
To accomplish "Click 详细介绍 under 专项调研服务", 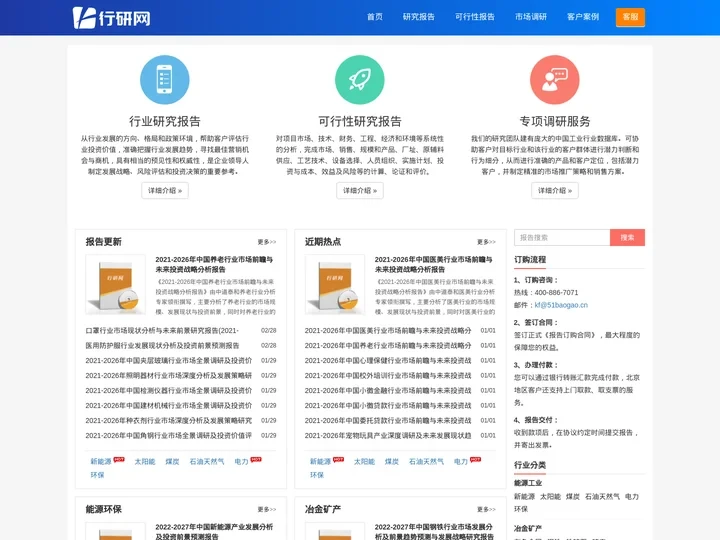I will pos(555,191).
